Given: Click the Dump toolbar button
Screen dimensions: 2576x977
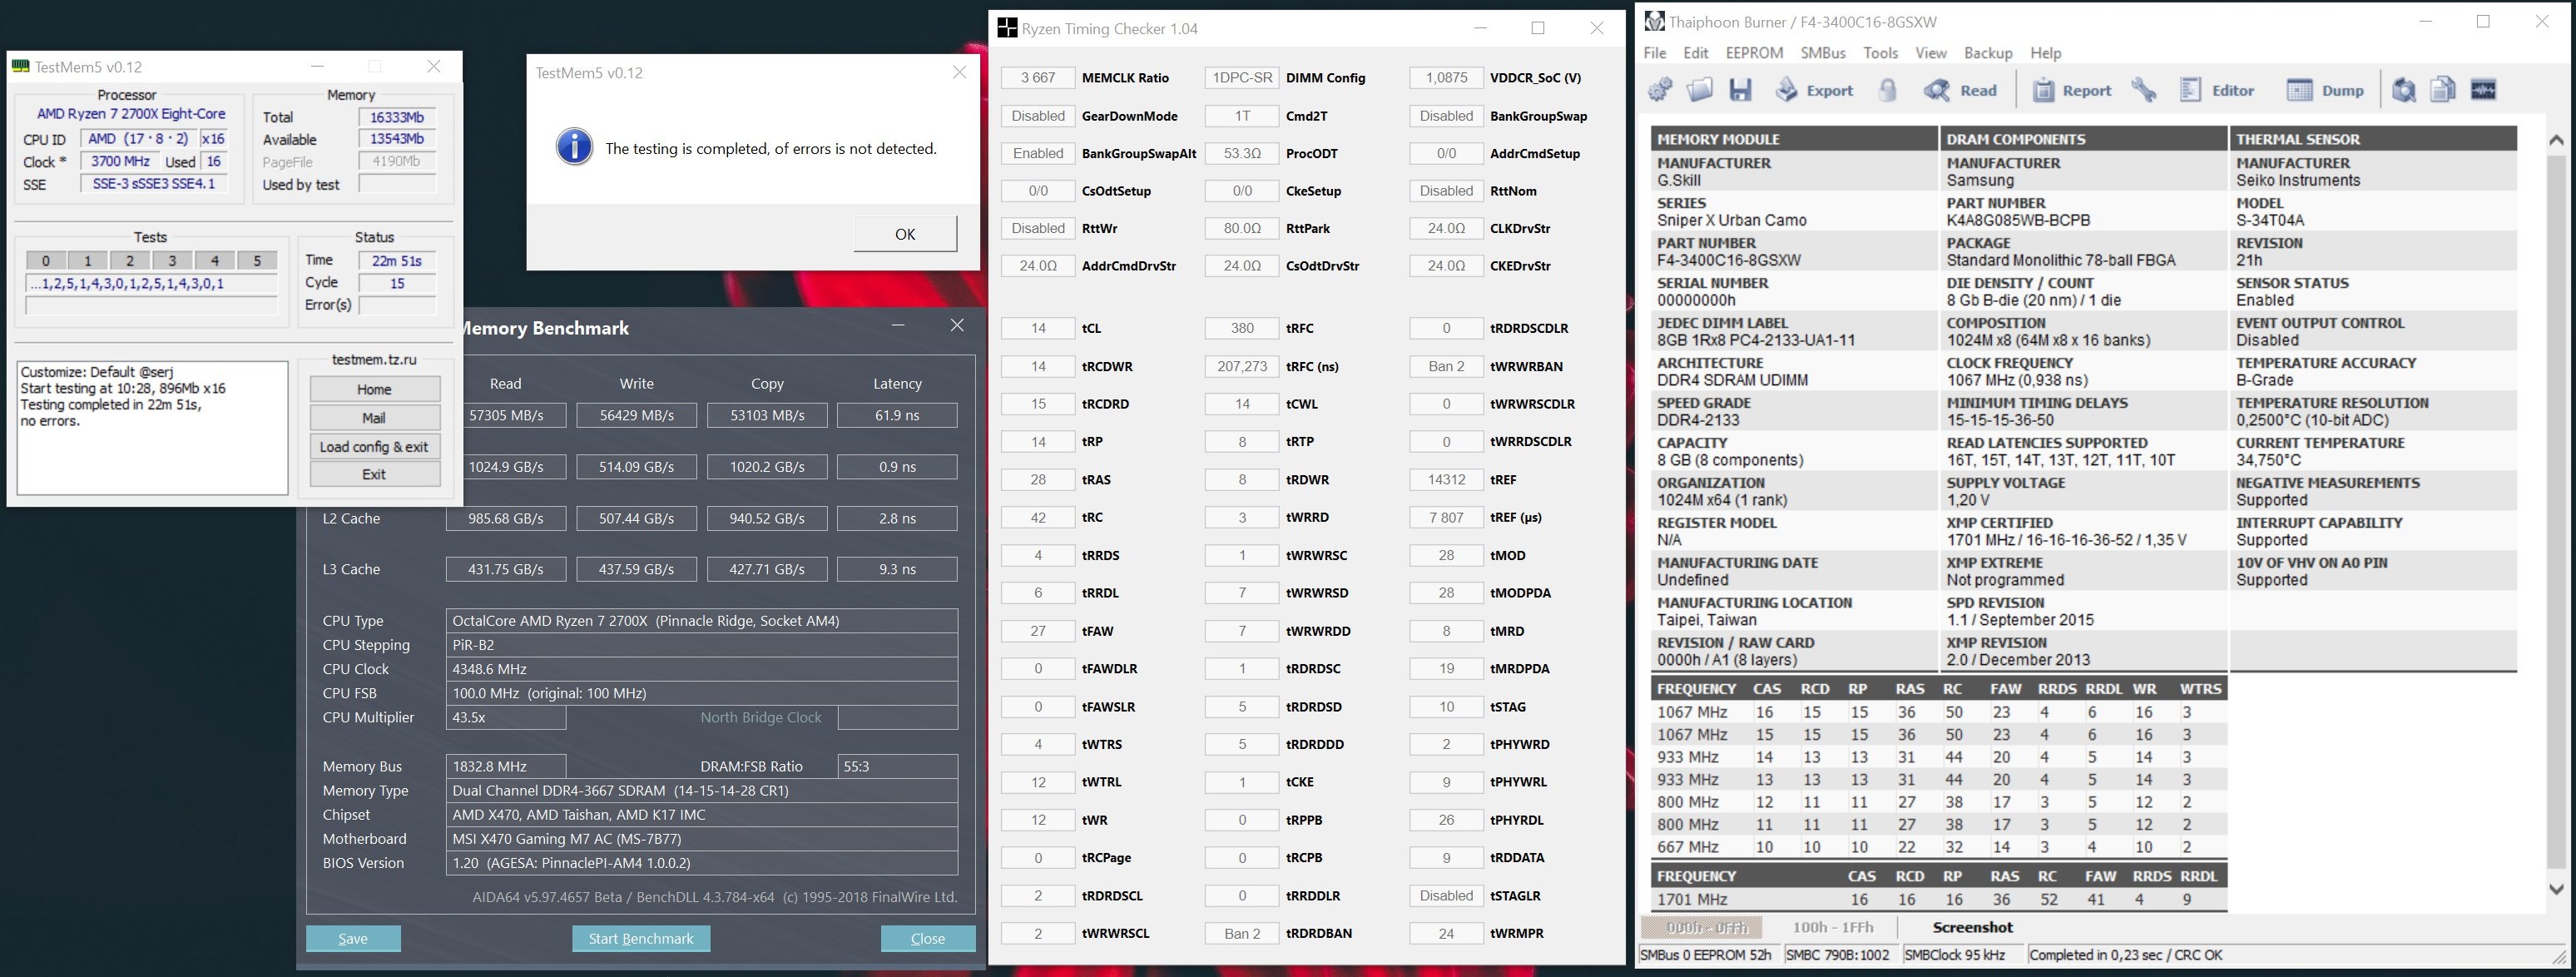Looking at the screenshot, I should (2326, 90).
